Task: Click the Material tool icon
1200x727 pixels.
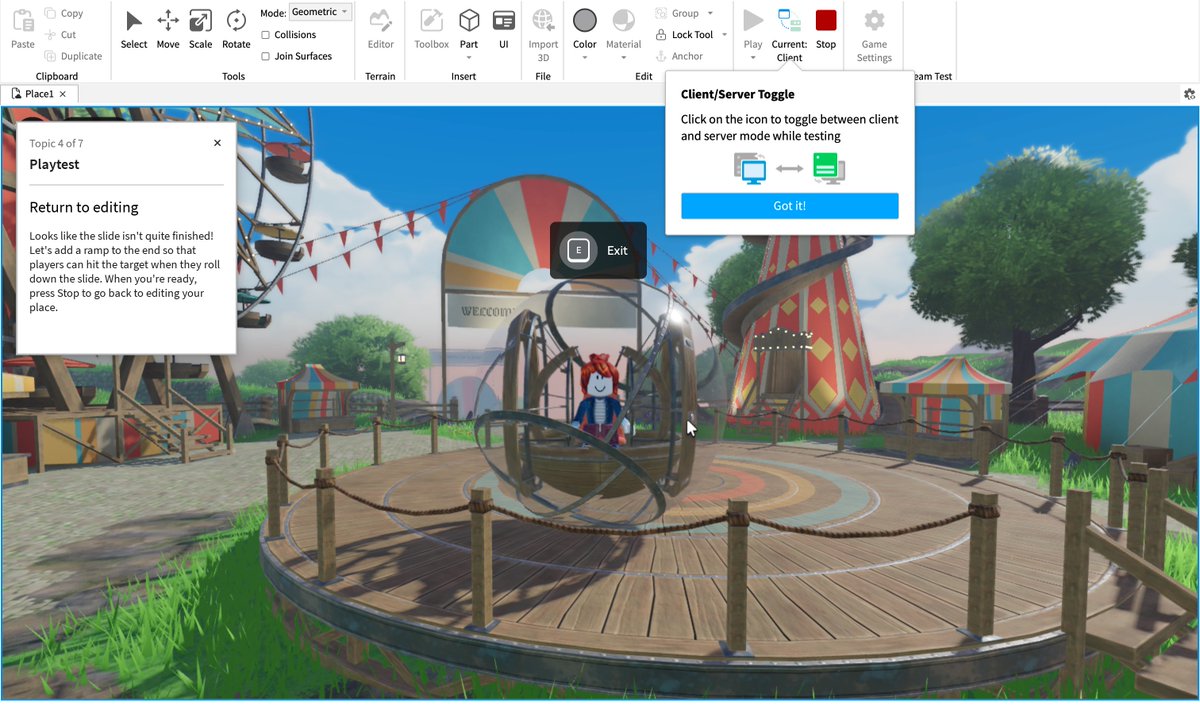Action: click(x=624, y=21)
